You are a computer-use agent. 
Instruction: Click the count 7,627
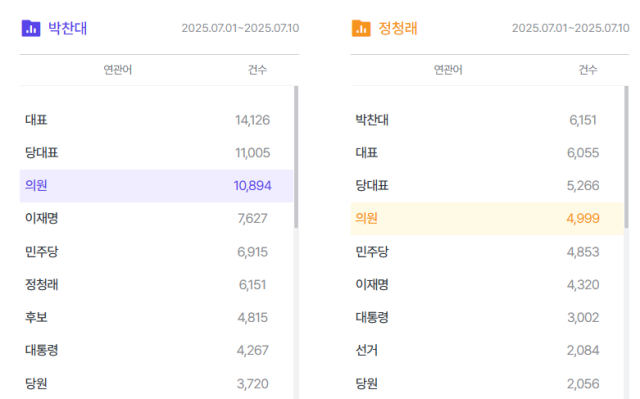(x=252, y=219)
